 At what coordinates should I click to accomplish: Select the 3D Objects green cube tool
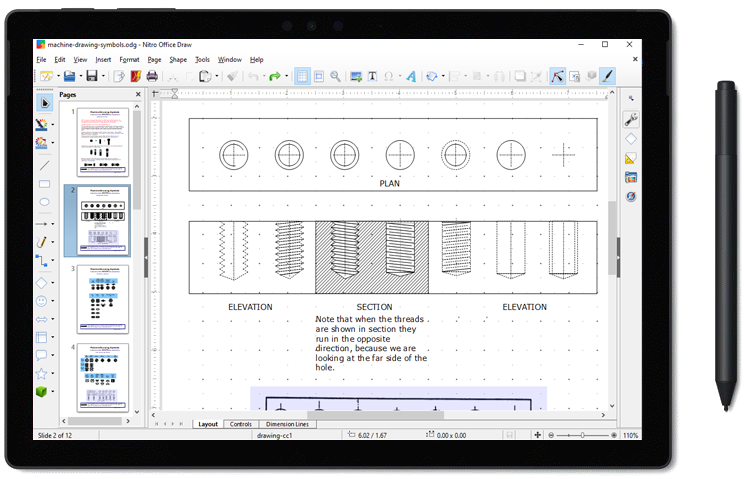pyautogui.click(x=42, y=392)
